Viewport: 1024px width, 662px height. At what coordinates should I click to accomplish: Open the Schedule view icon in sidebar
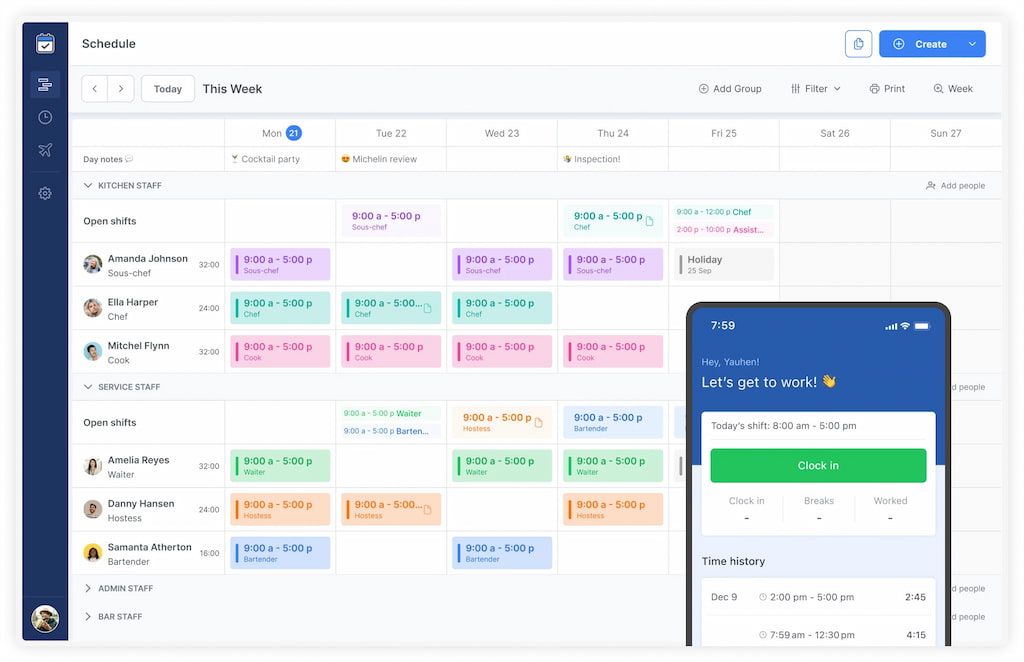(x=45, y=85)
